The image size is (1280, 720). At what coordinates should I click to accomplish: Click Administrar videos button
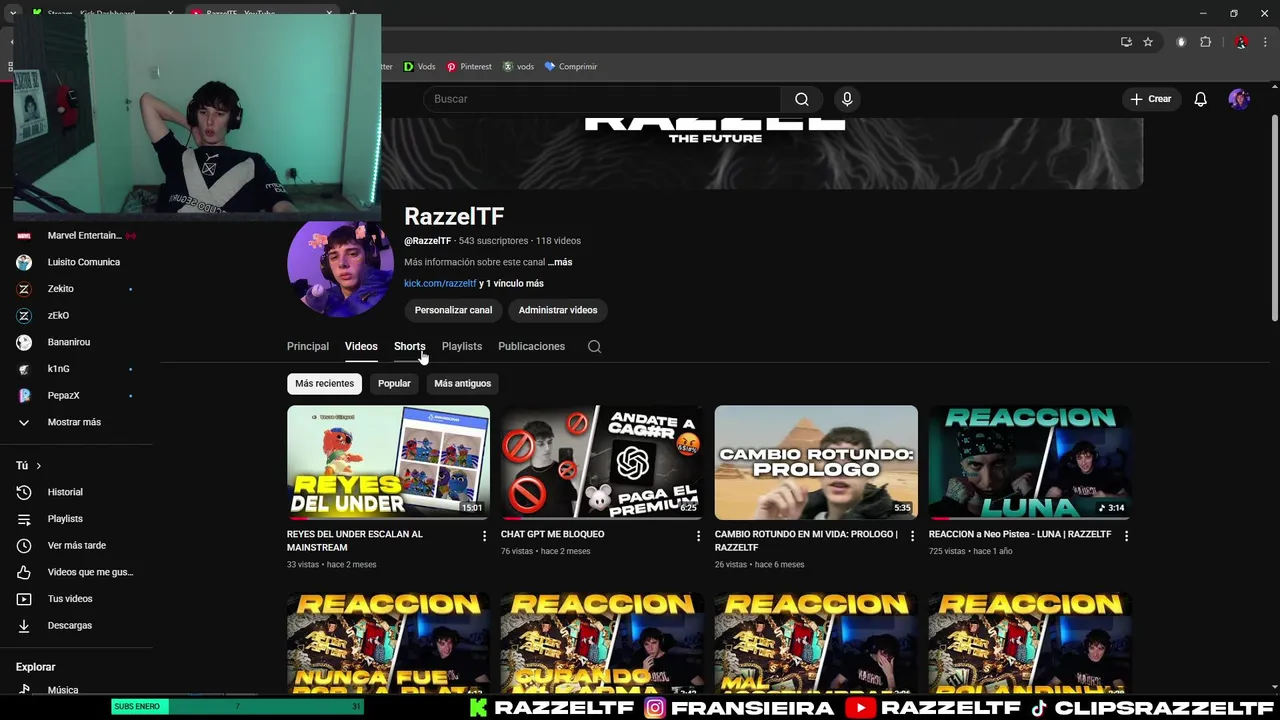click(x=558, y=310)
